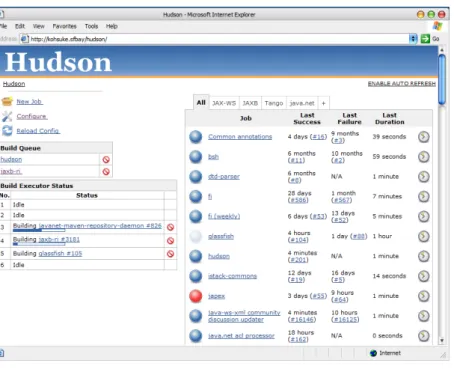Schedule a build for hudson job
The height and width of the screenshot is (369, 454).
point(424,256)
